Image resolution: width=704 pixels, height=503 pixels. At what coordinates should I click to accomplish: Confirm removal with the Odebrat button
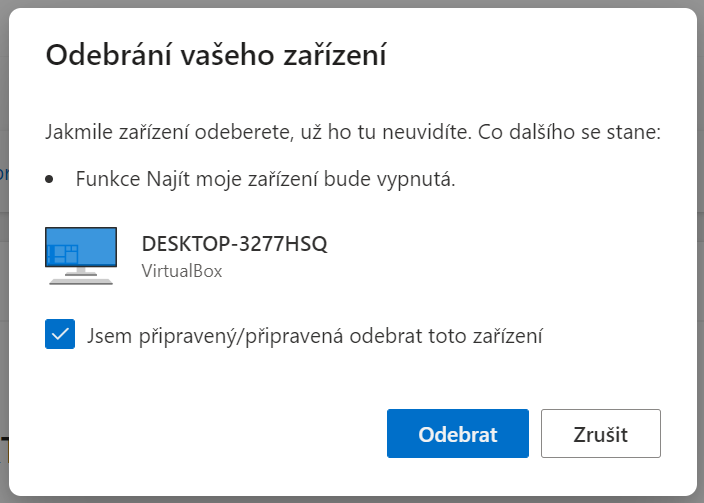(x=458, y=434)
